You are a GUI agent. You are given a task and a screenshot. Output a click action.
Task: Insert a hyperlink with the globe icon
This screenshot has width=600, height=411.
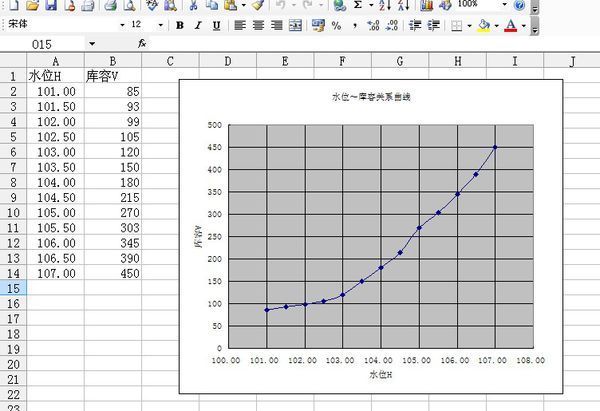pos(339,5)
